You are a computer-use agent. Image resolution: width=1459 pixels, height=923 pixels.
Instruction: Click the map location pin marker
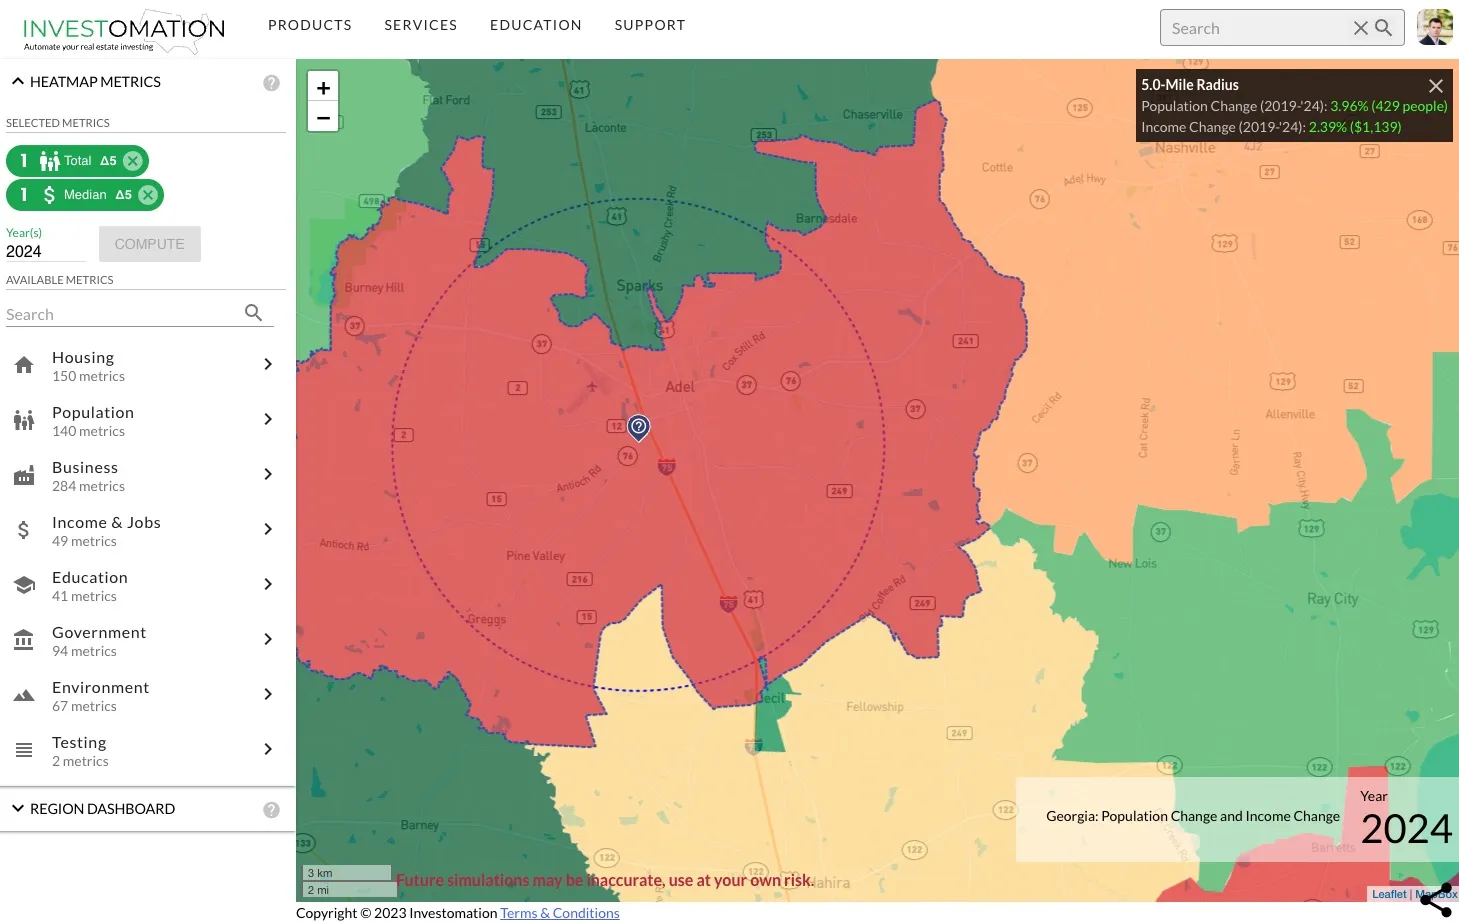click(x=638, y=427)
